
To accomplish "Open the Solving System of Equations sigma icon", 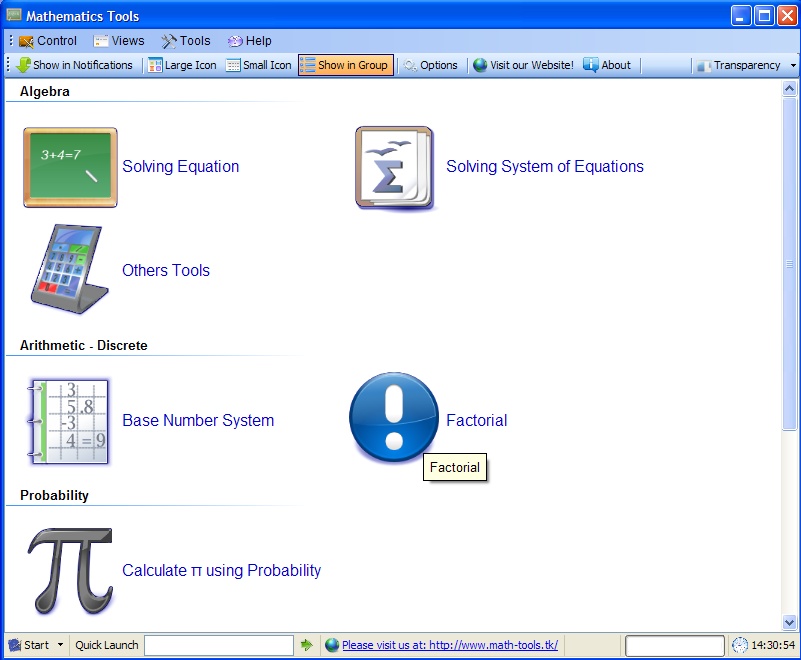I will tap(394, 167).
